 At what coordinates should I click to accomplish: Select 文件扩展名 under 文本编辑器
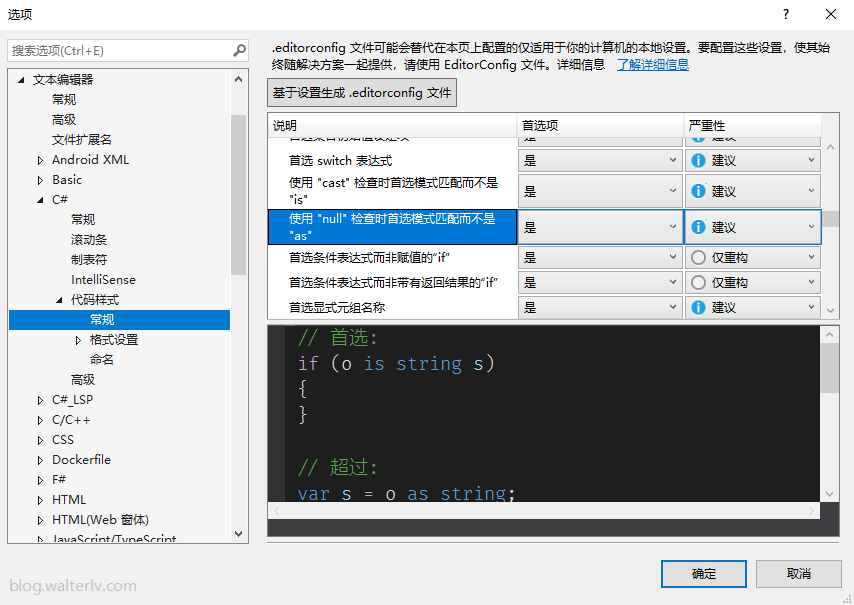(x=82, y=140)
